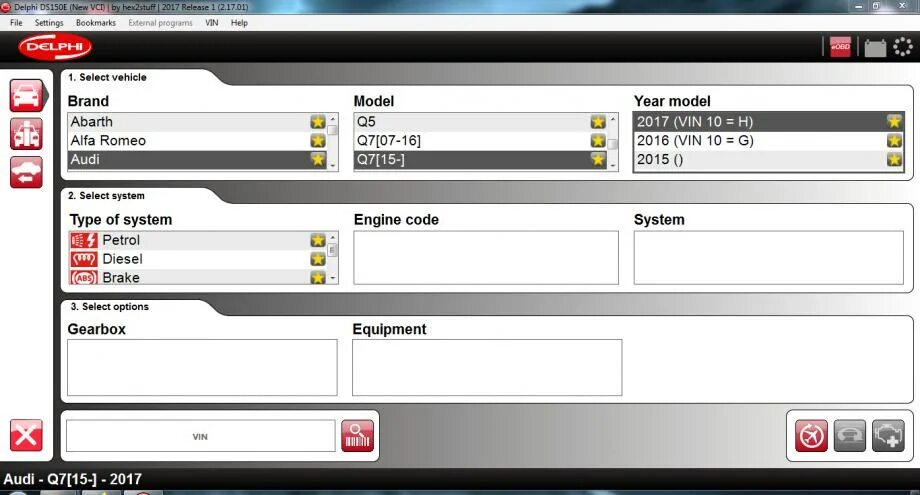Select Q7[15-] in Model list

(481, 160)
